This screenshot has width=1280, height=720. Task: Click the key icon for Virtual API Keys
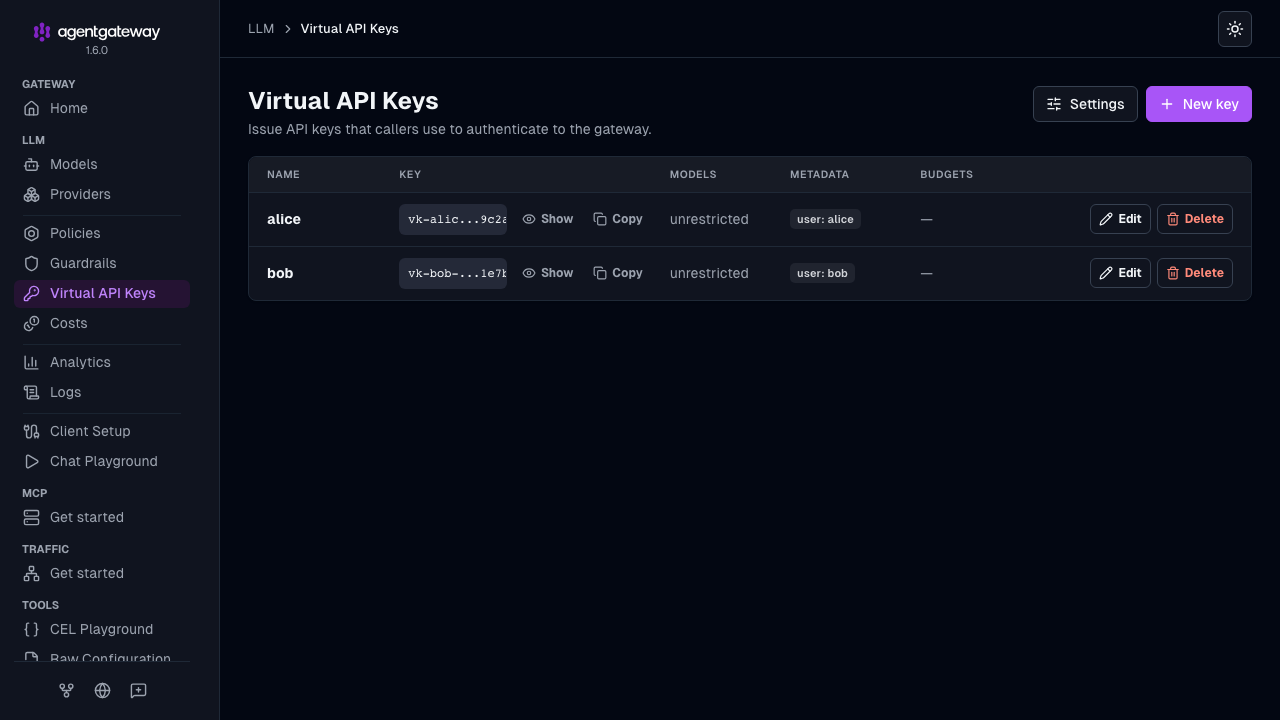[31, 293]
